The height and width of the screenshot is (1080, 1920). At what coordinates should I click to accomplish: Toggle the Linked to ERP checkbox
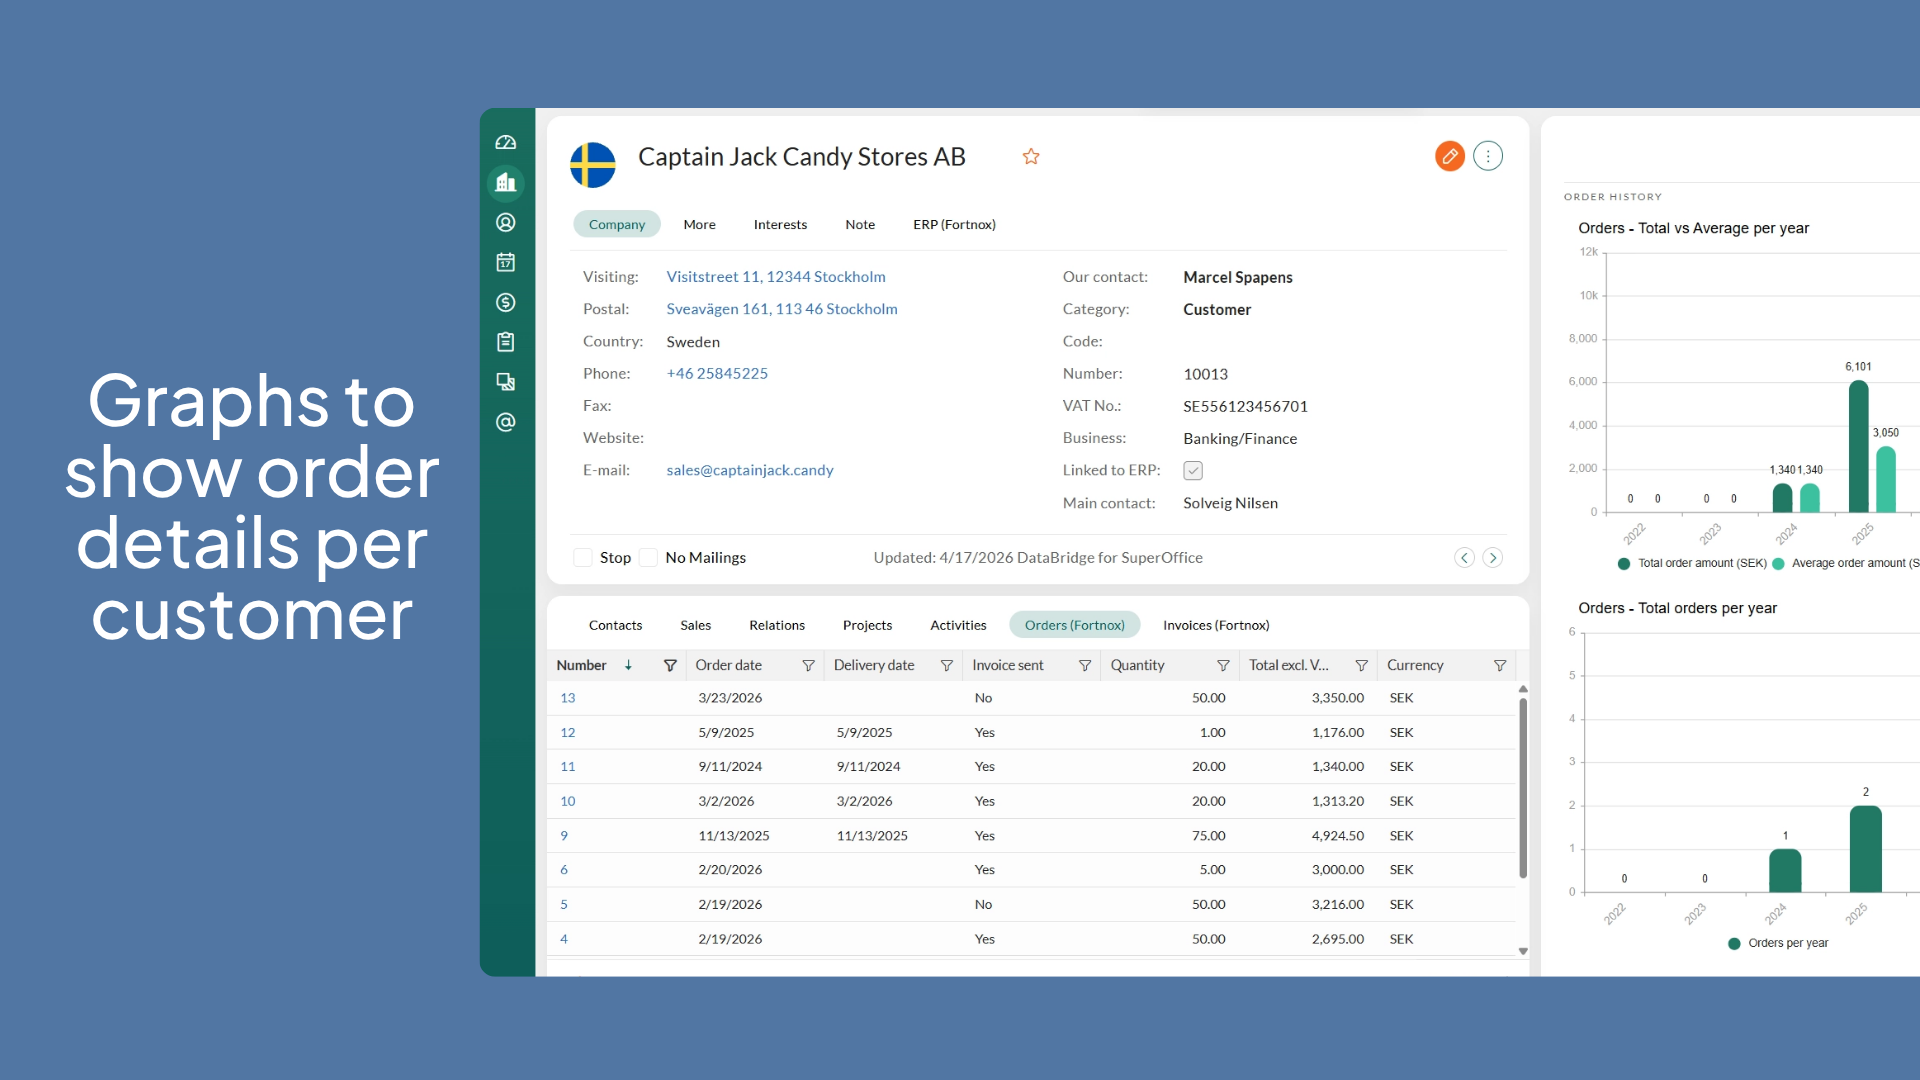1193,470
